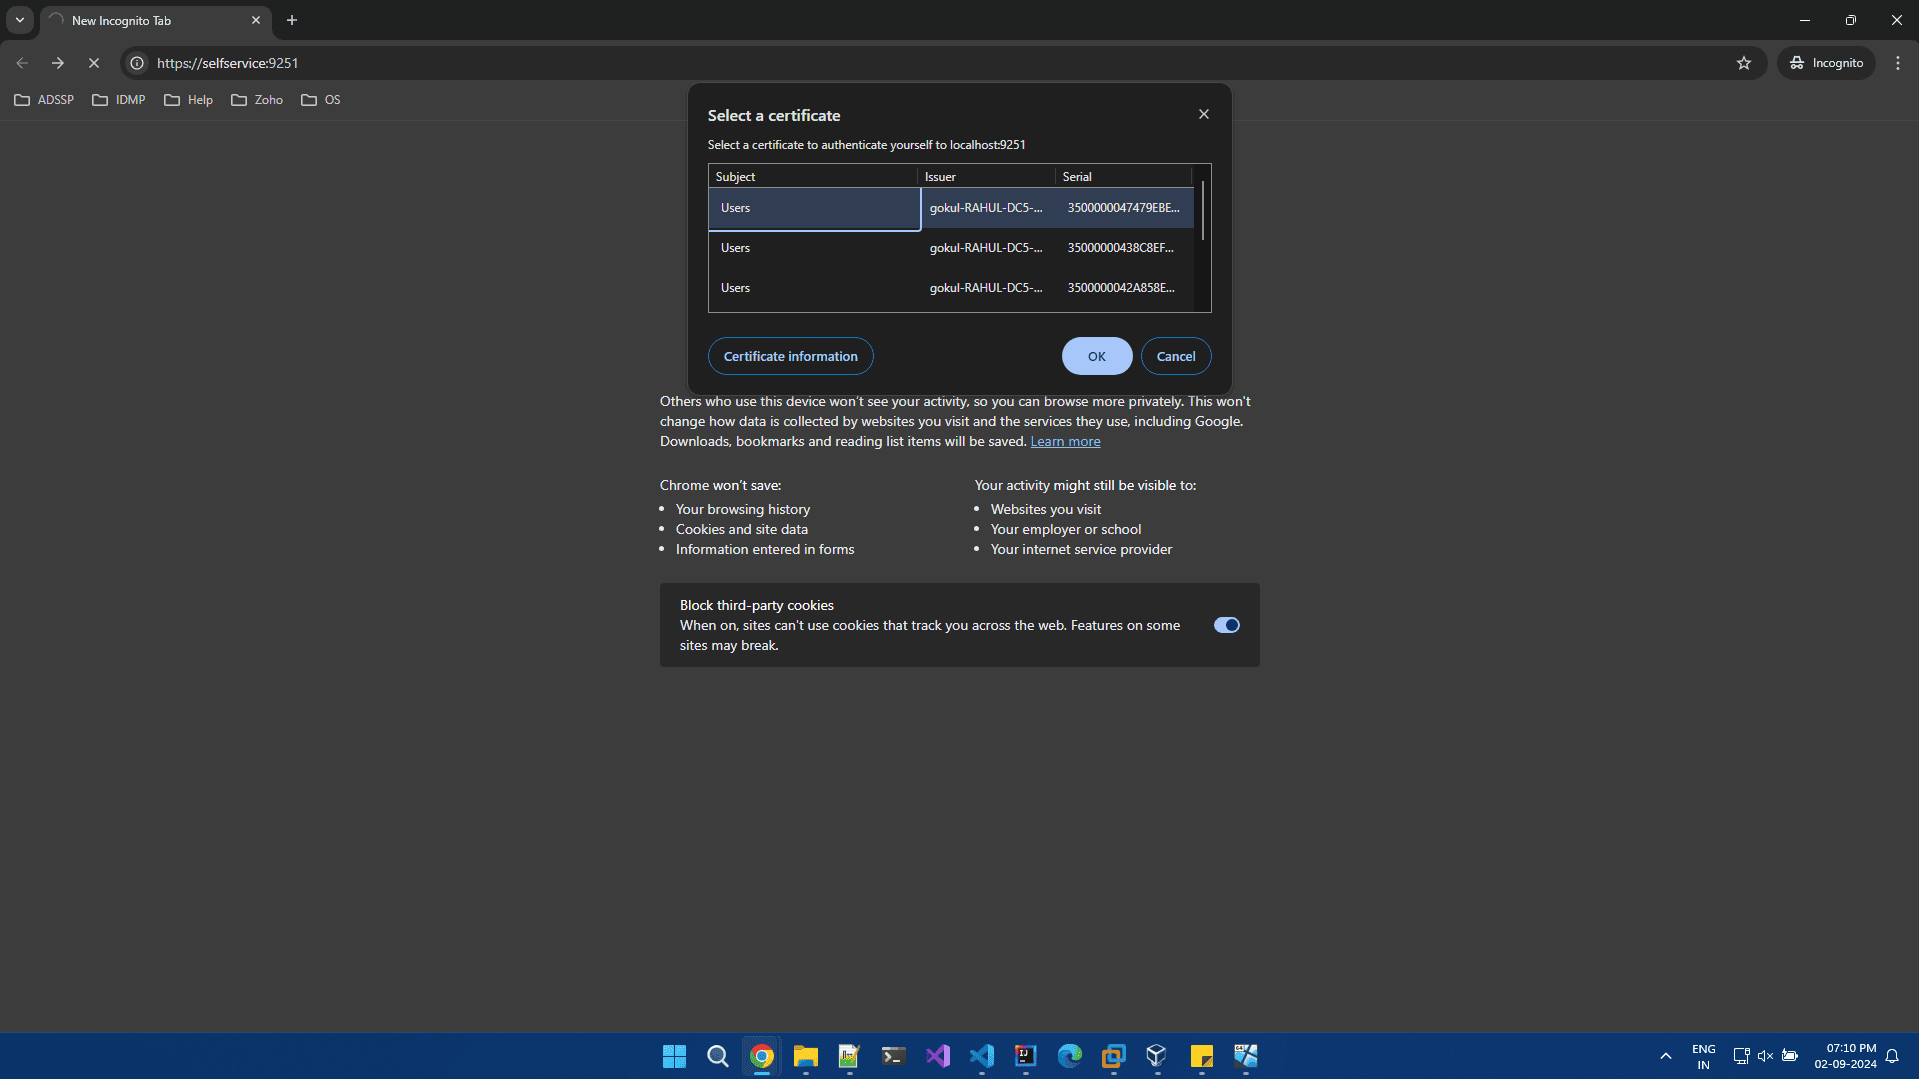Go back using the back arrow
The width and height of the screenshot is (1919, 1079).
tap(22, 63)
